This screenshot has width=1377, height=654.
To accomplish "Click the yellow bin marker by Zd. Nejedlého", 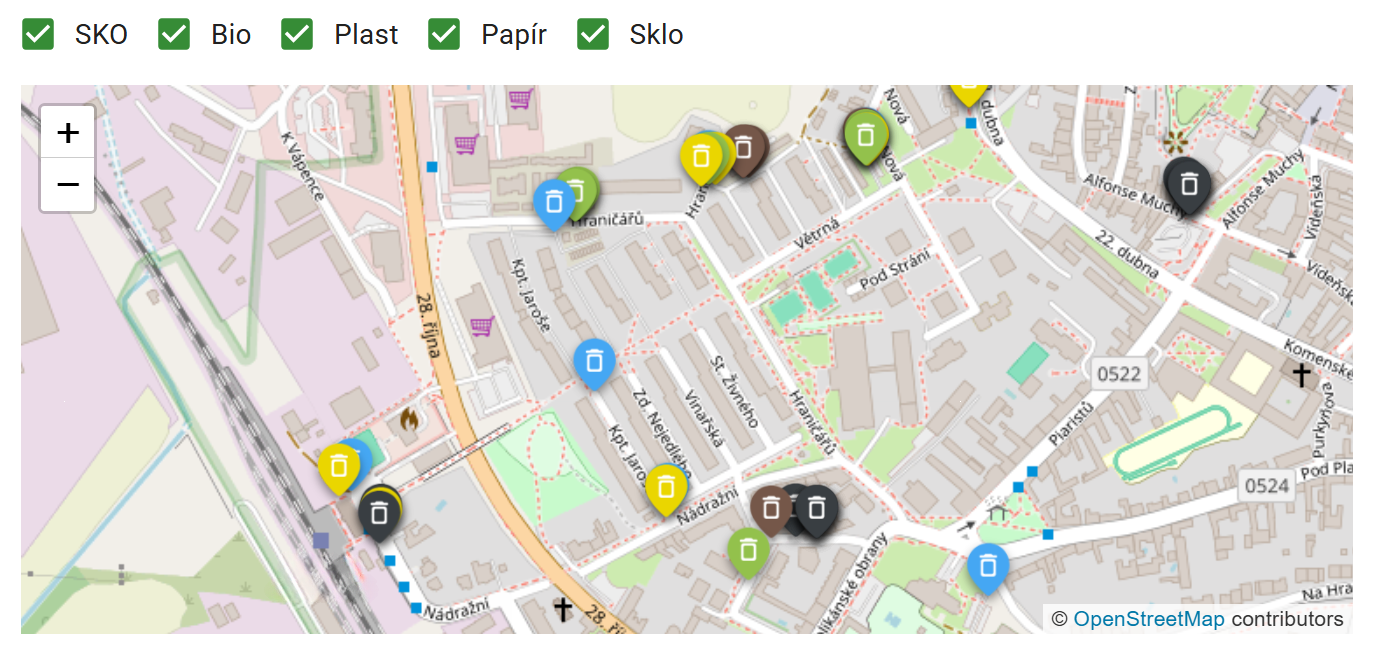I will coord(665,487).
